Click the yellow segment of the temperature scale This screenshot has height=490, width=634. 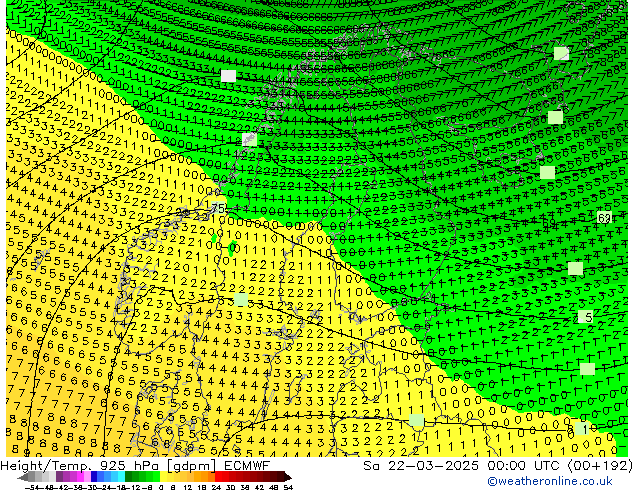tap(163, 477)
